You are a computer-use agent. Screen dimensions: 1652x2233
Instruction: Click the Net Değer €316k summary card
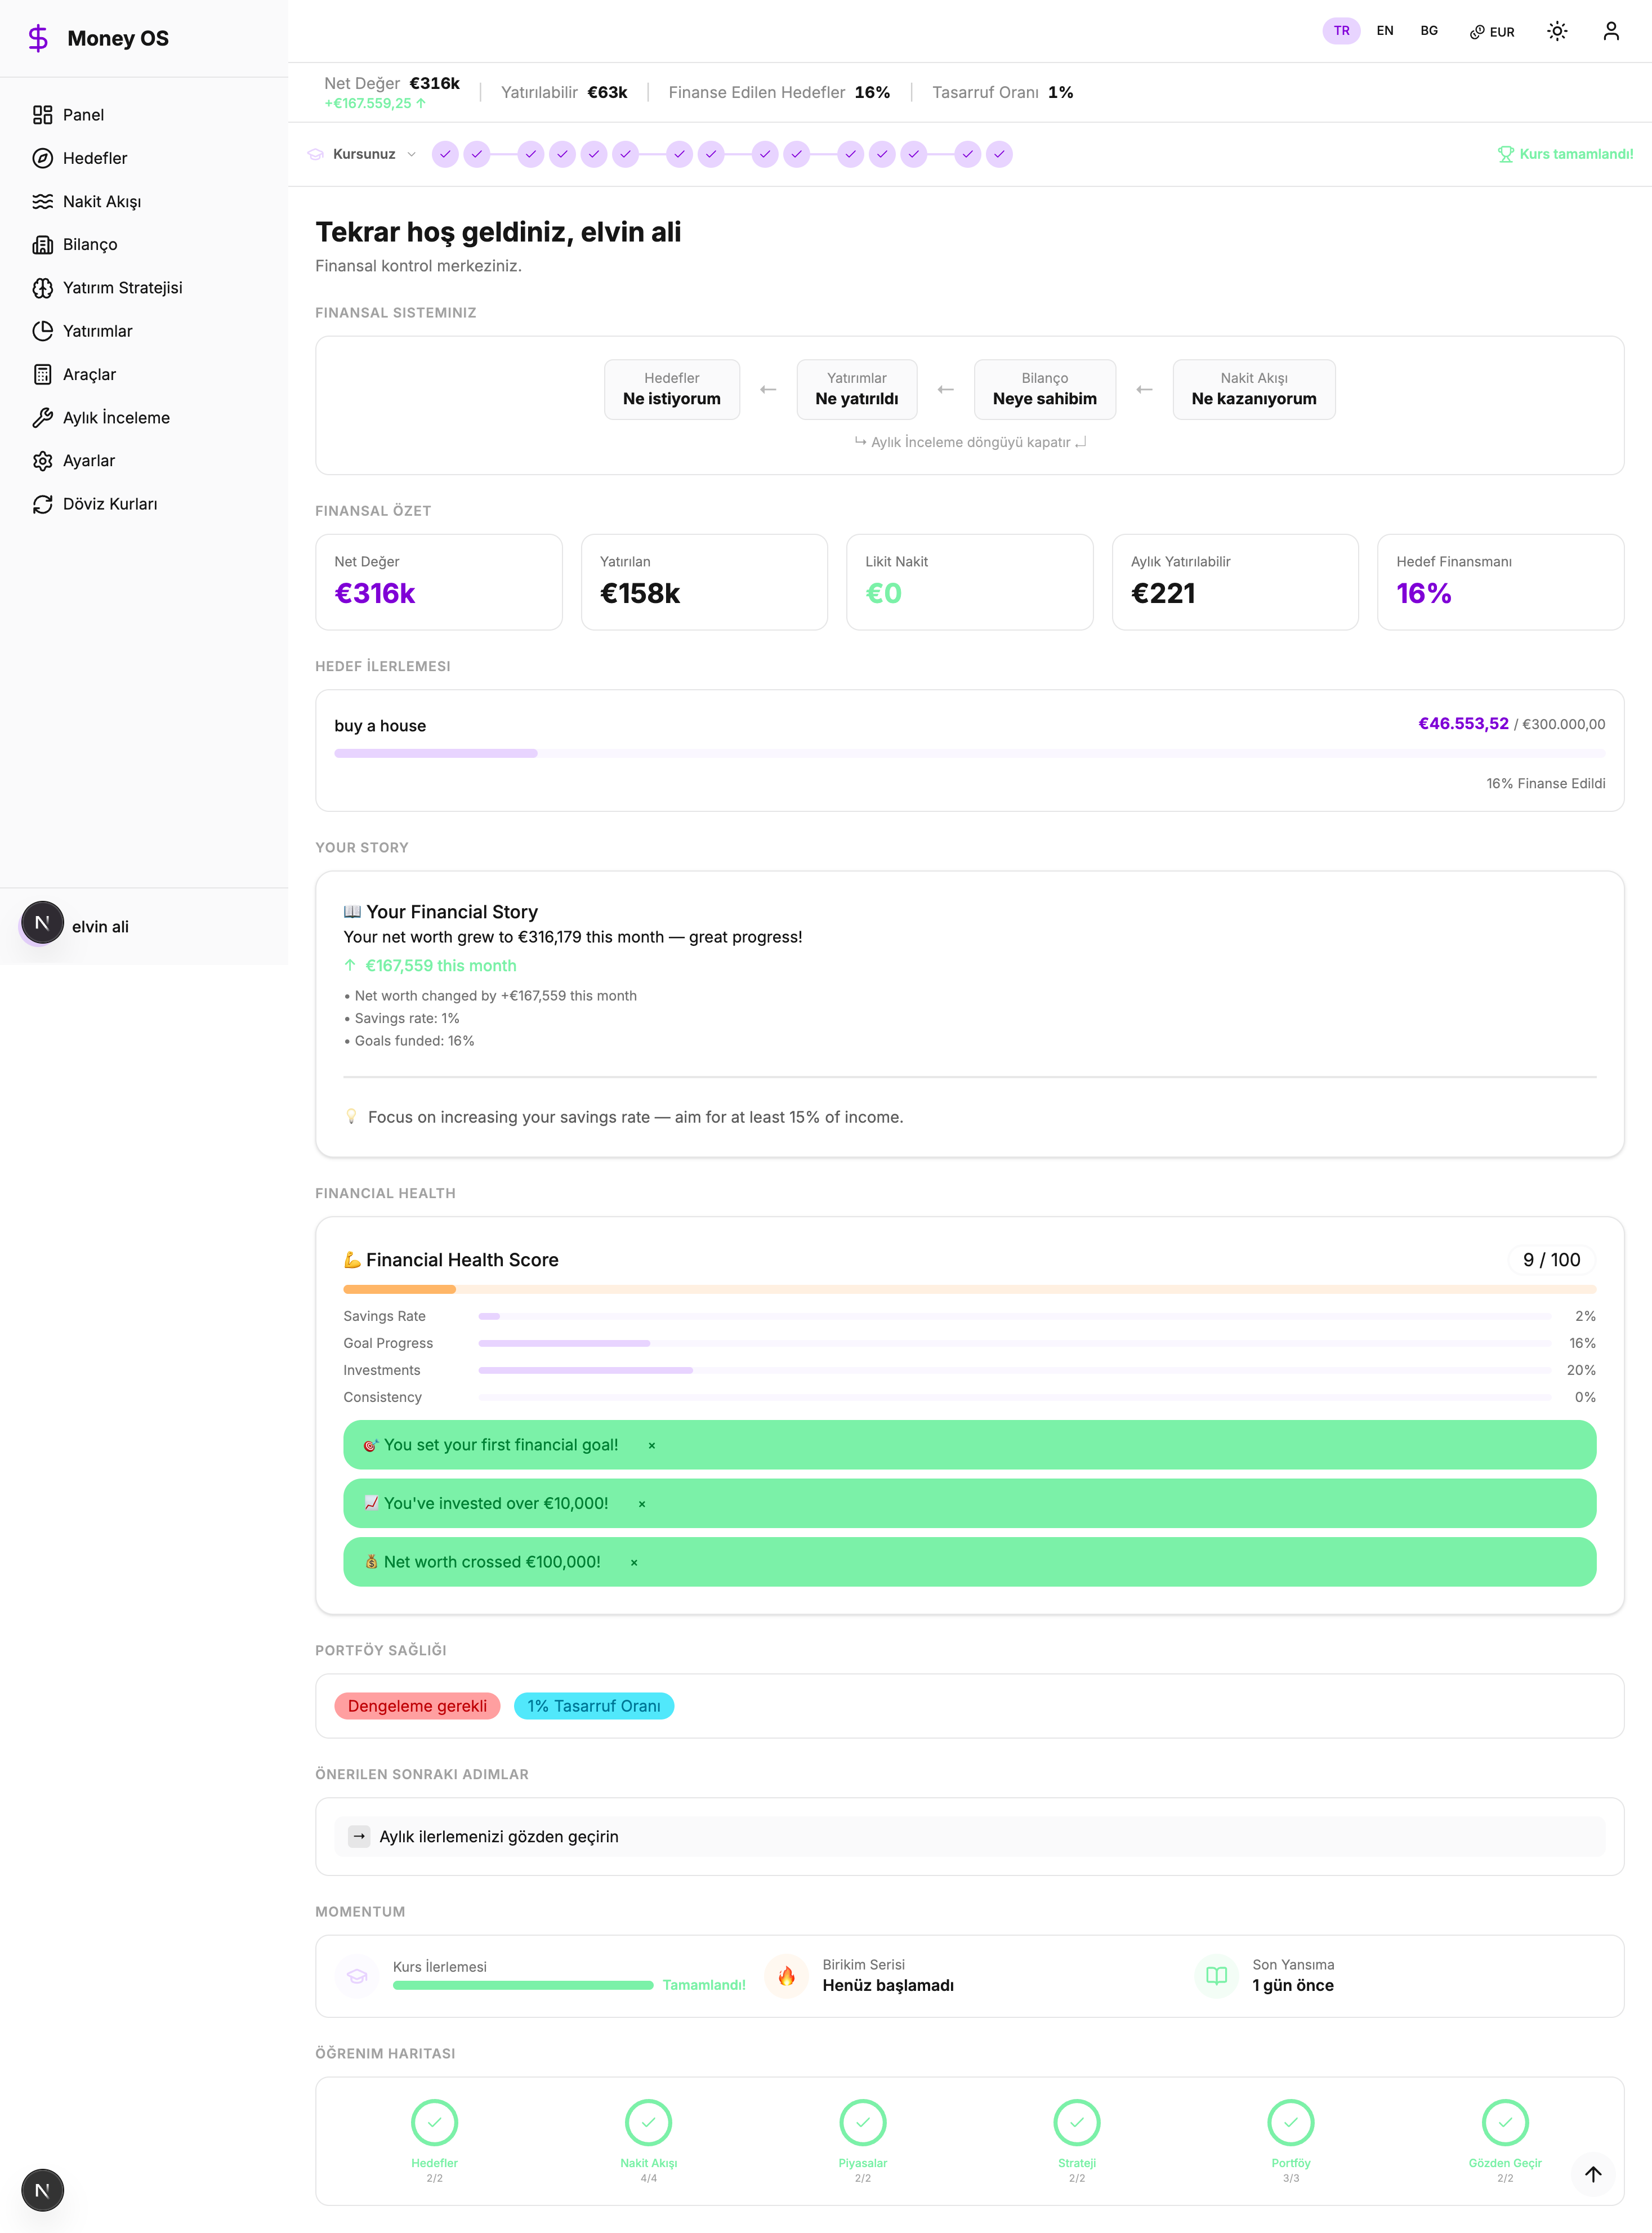[x=439, y=582]
